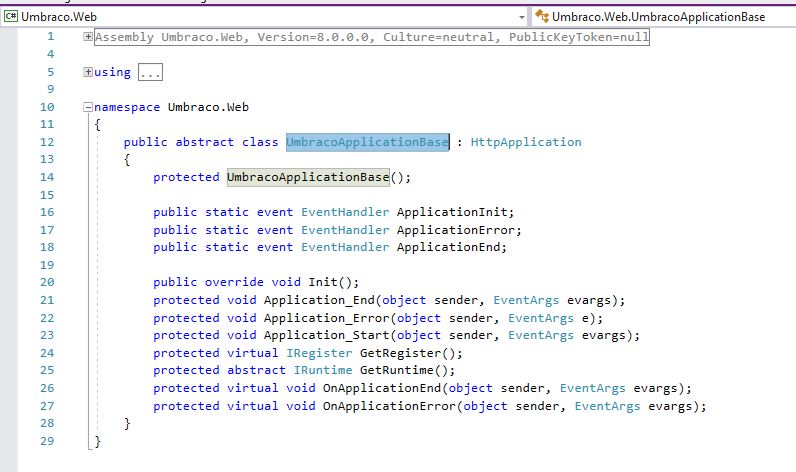This screenshot has height=472, width=796.
Task: Click the virtual keyword on GetRegister line
Action: pos(252,353)
